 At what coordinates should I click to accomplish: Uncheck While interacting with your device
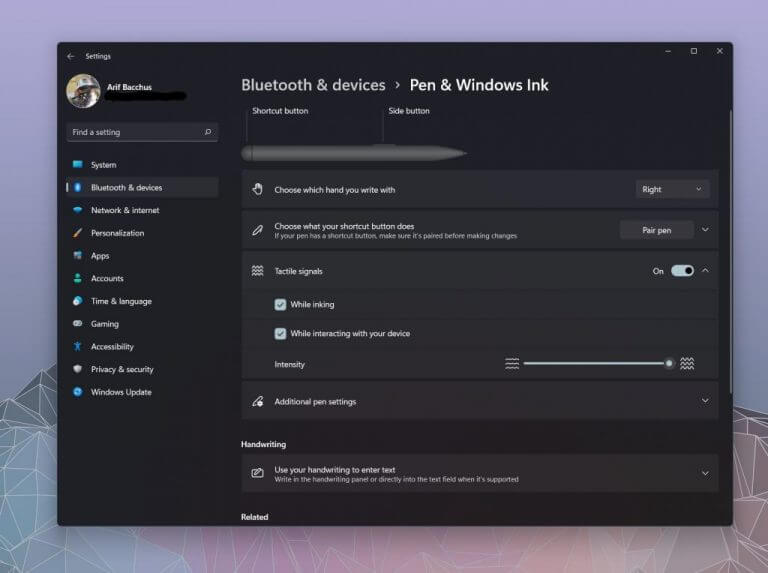(x=280, y=334)
